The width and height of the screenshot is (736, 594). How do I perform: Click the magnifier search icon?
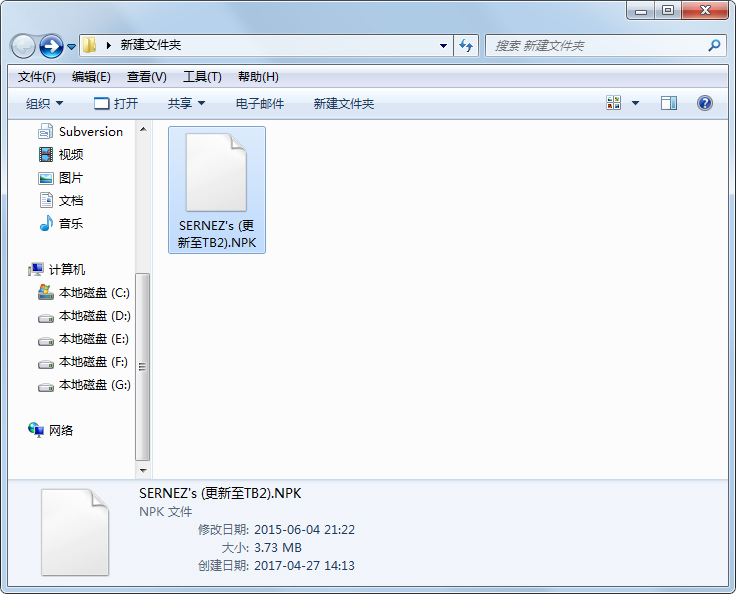click(x=714, y=46)
